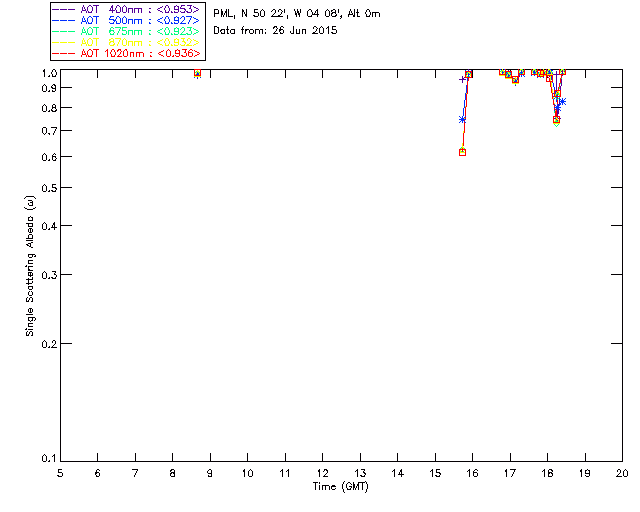Click the 1.0 y-axis tick label
Image resolution: width=640 pixels, height=512 pixels.
point(49,73)
